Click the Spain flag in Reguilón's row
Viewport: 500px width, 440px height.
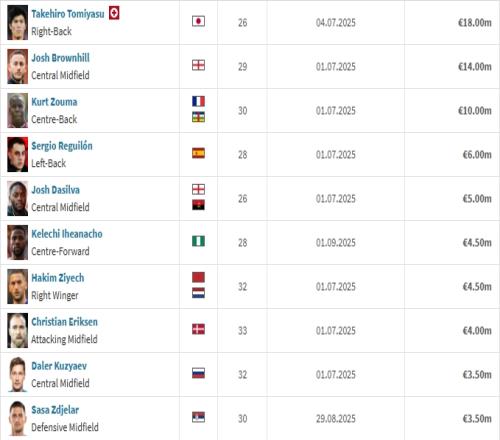click(198, 153)
